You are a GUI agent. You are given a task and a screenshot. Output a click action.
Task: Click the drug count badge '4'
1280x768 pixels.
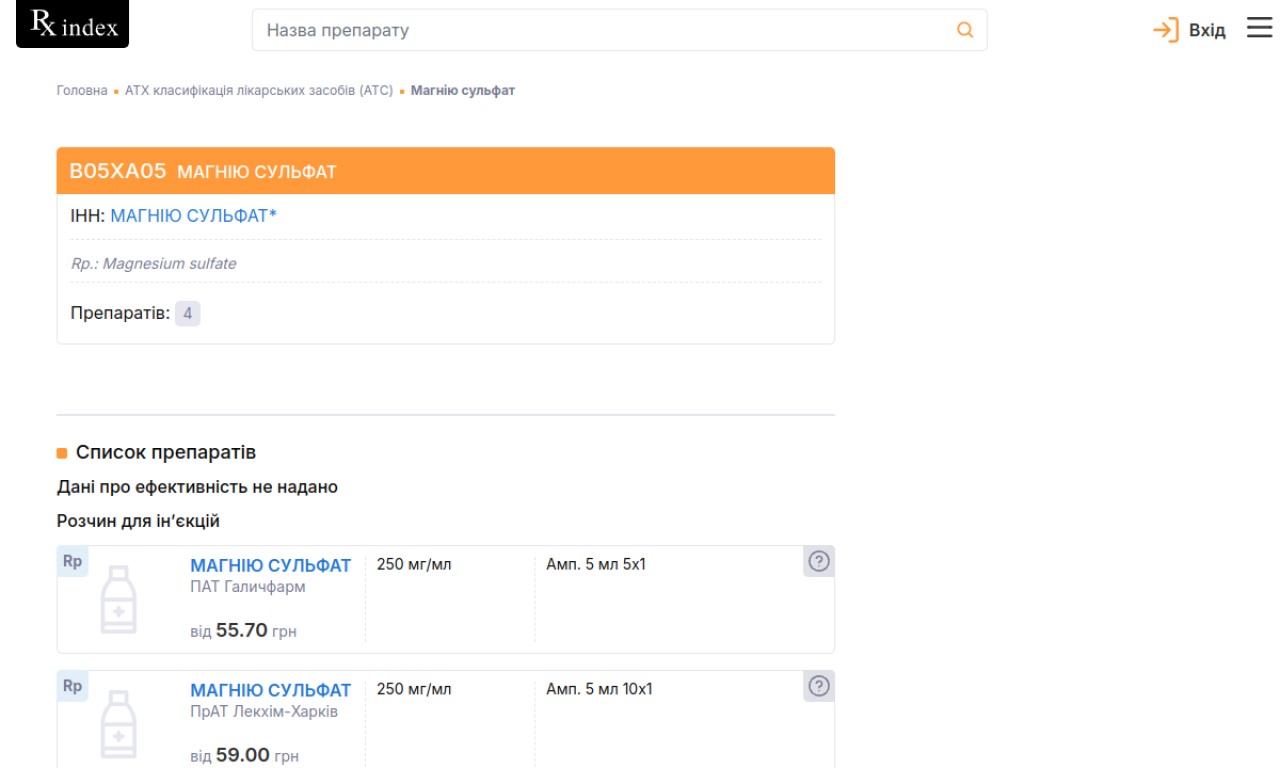pos(187,314)
